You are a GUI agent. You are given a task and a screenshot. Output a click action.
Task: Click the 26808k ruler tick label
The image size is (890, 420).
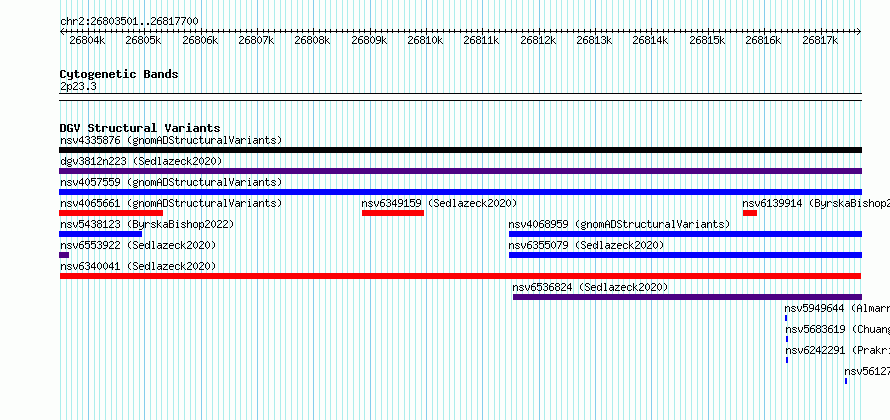(312, 40)
